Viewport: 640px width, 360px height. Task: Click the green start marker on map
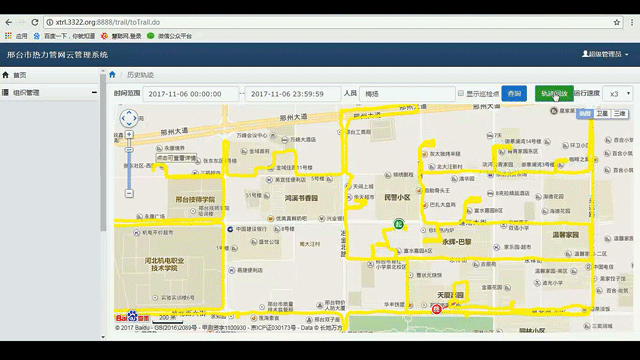click(399, 224)
